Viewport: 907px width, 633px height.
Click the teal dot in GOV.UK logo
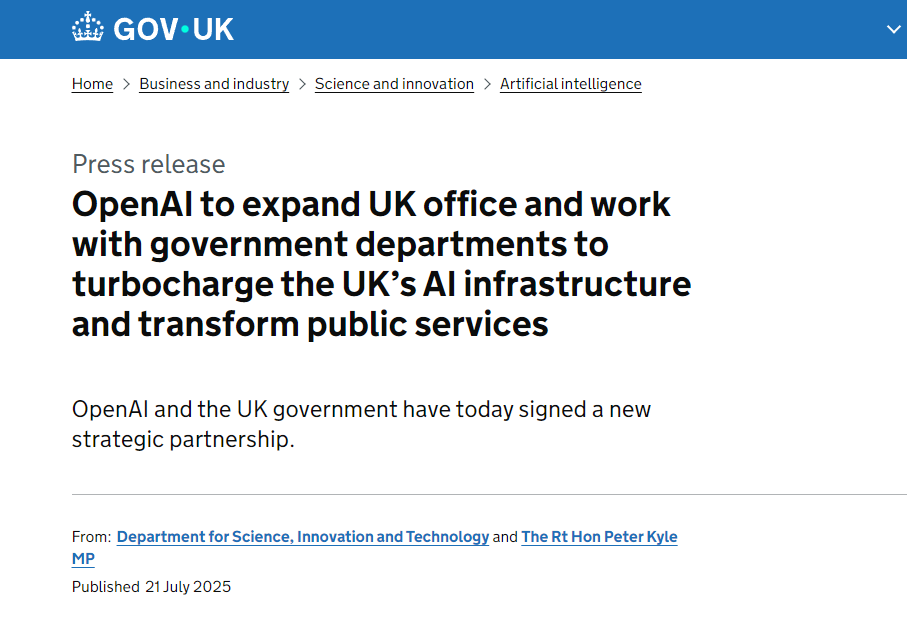tap(184, 29)
